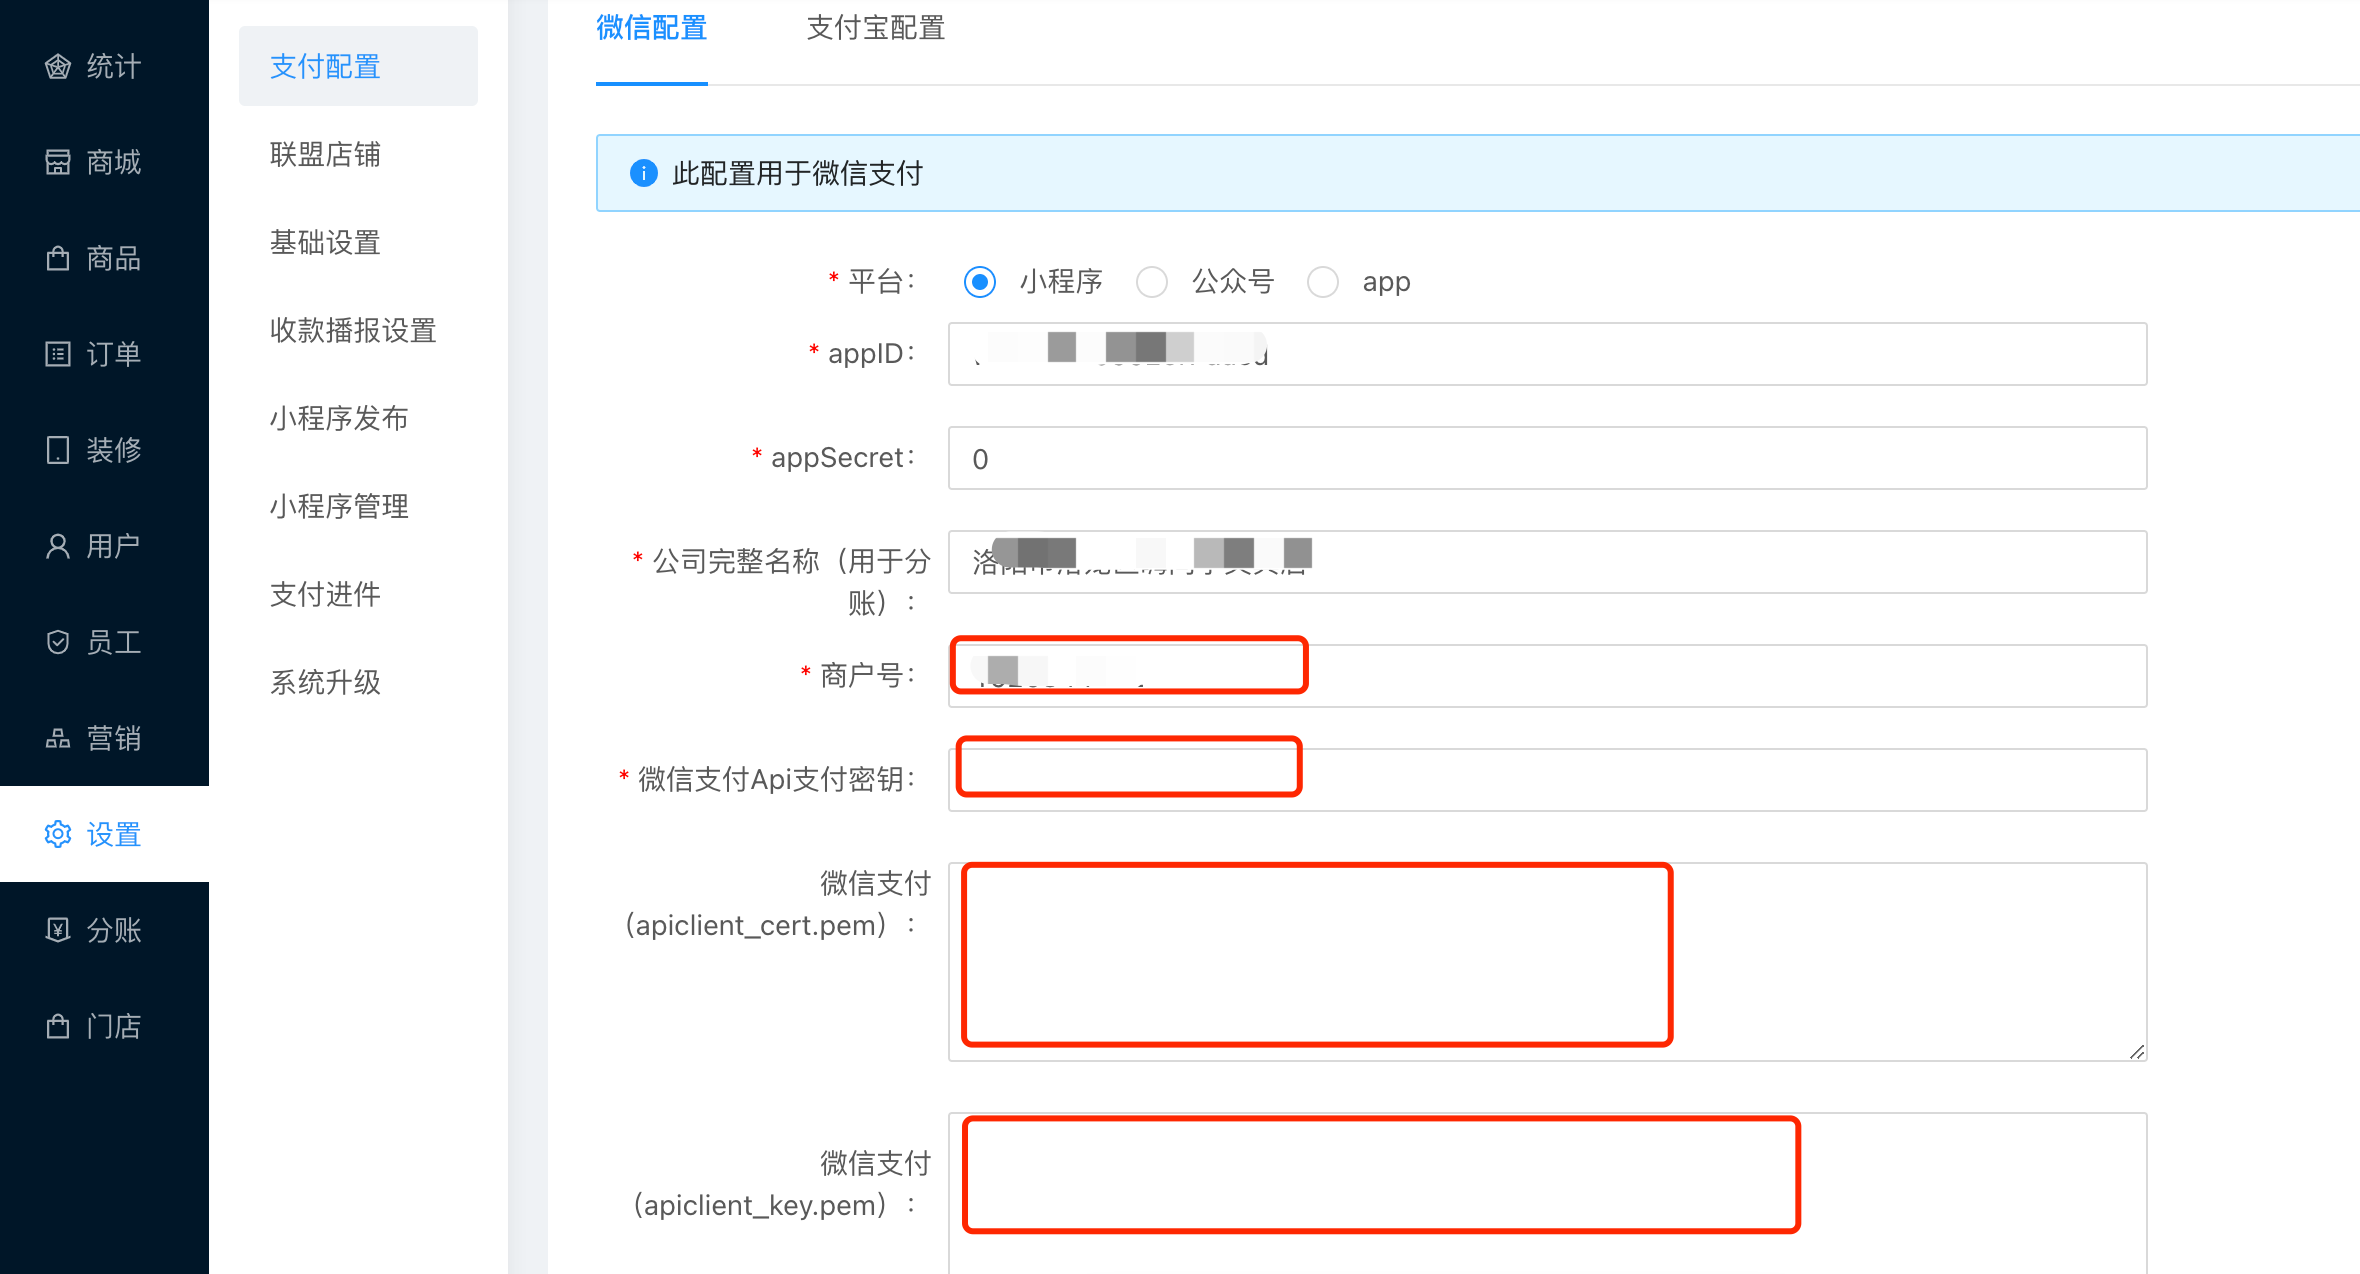
Task: Open 支付进件 submenu item
Action: pos(325,594)
